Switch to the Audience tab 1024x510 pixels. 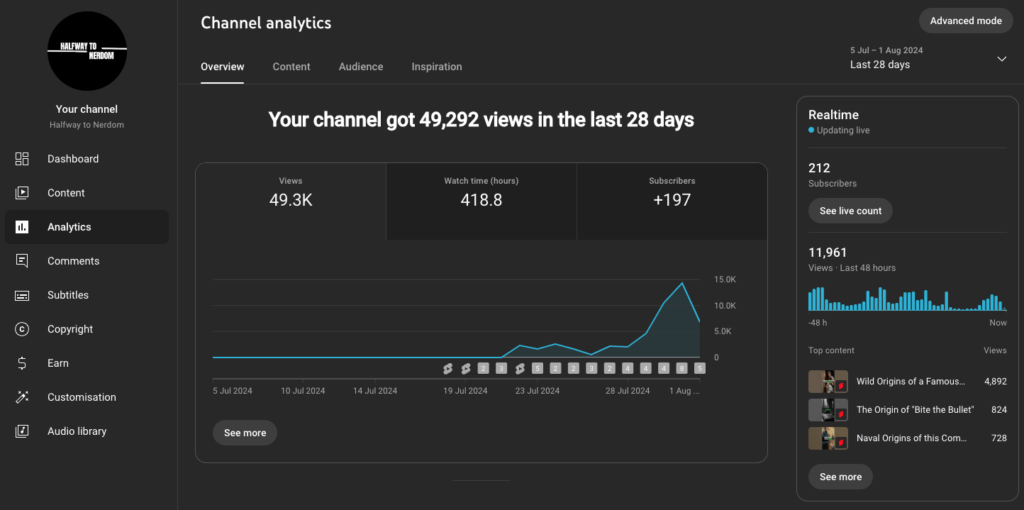click(x=361, y=67)
